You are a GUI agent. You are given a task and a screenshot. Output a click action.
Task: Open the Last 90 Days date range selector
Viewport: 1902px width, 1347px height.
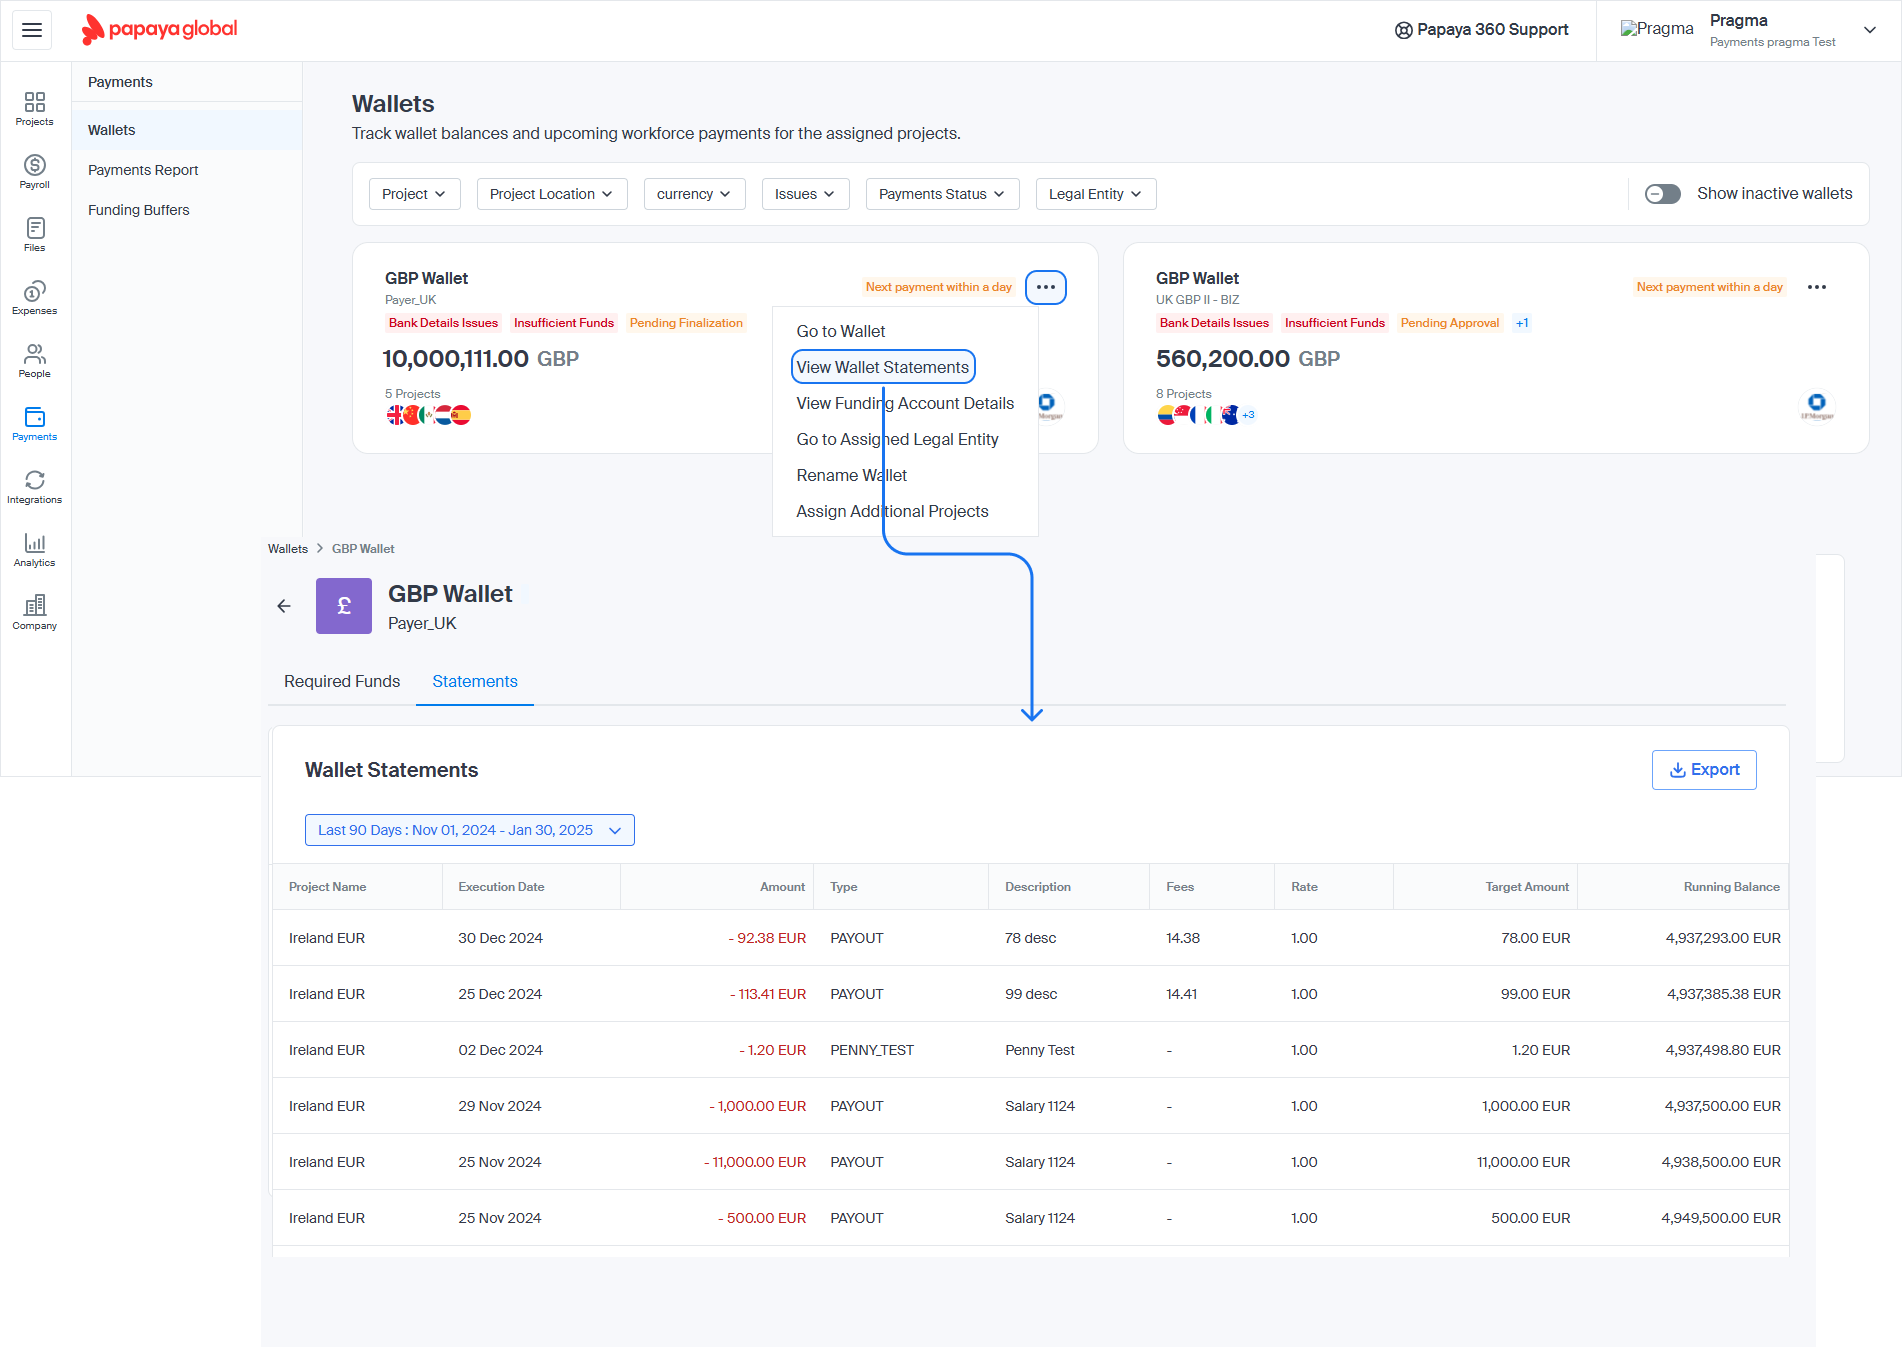pyautogui.click(x=469, y=830)
